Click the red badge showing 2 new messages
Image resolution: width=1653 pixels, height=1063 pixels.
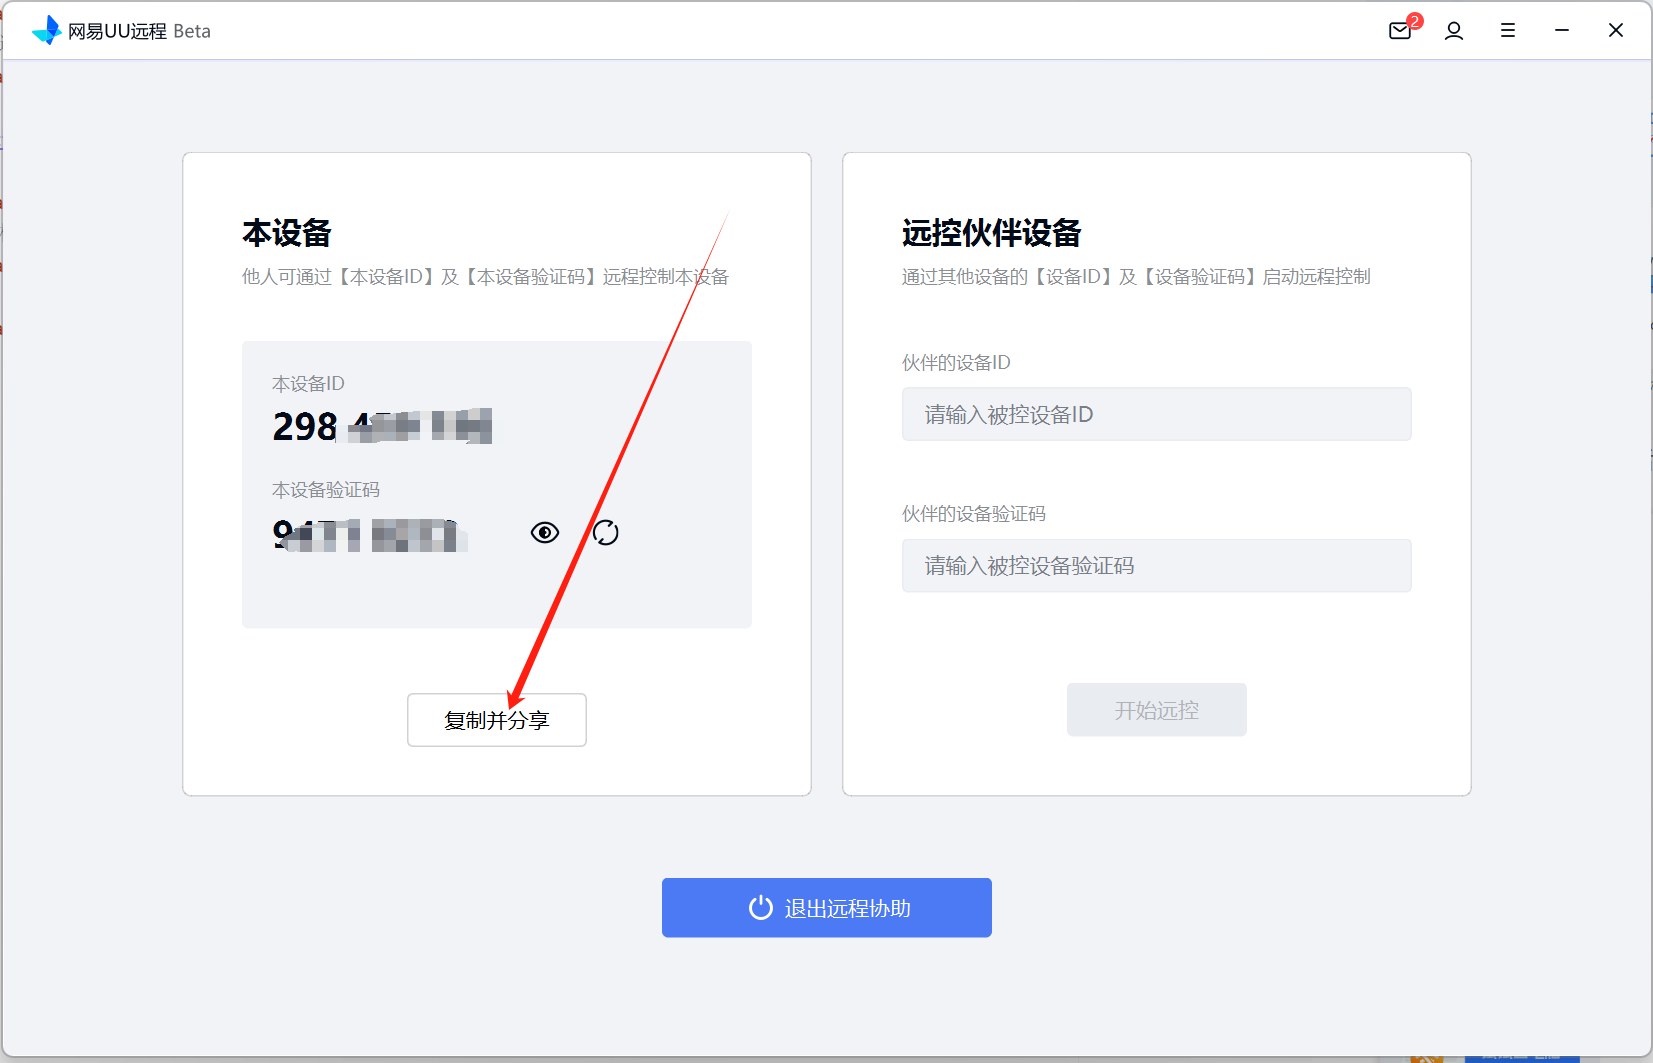(1414, 20)
